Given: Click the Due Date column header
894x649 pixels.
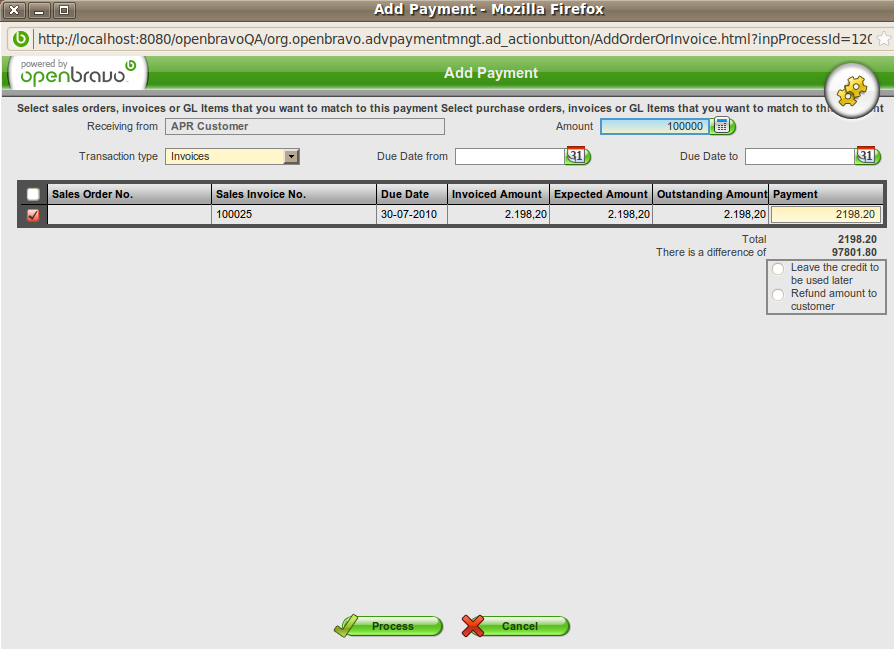Looking at the screenshot, I should pos(412,194).
